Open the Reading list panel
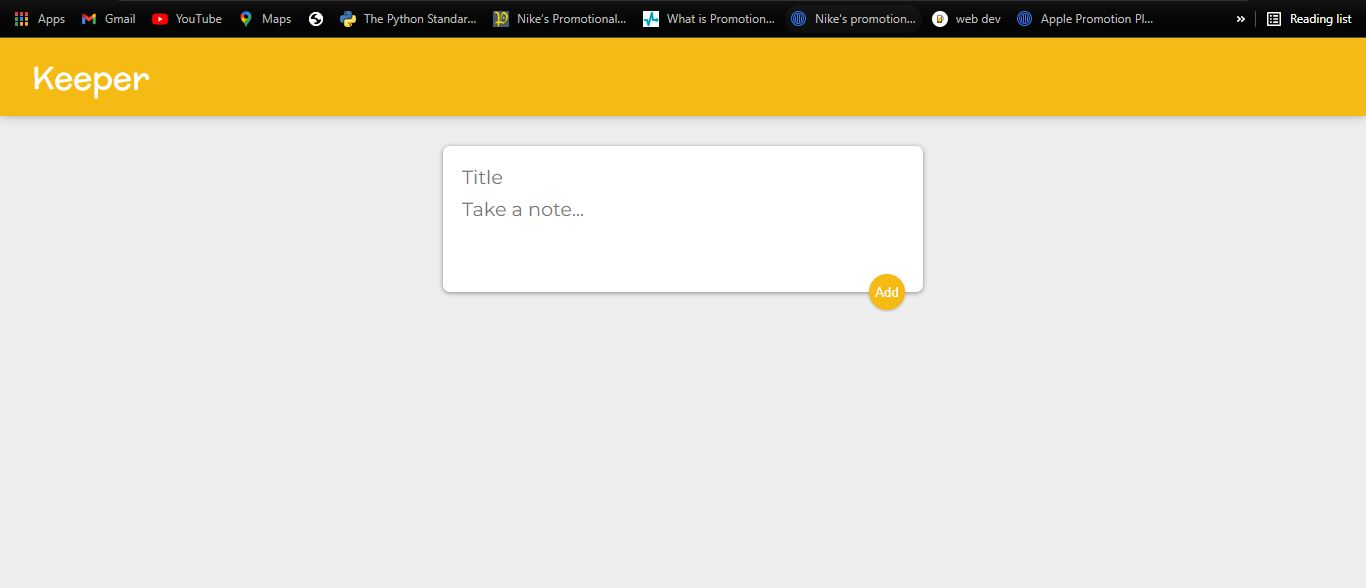 [1309, 18]
